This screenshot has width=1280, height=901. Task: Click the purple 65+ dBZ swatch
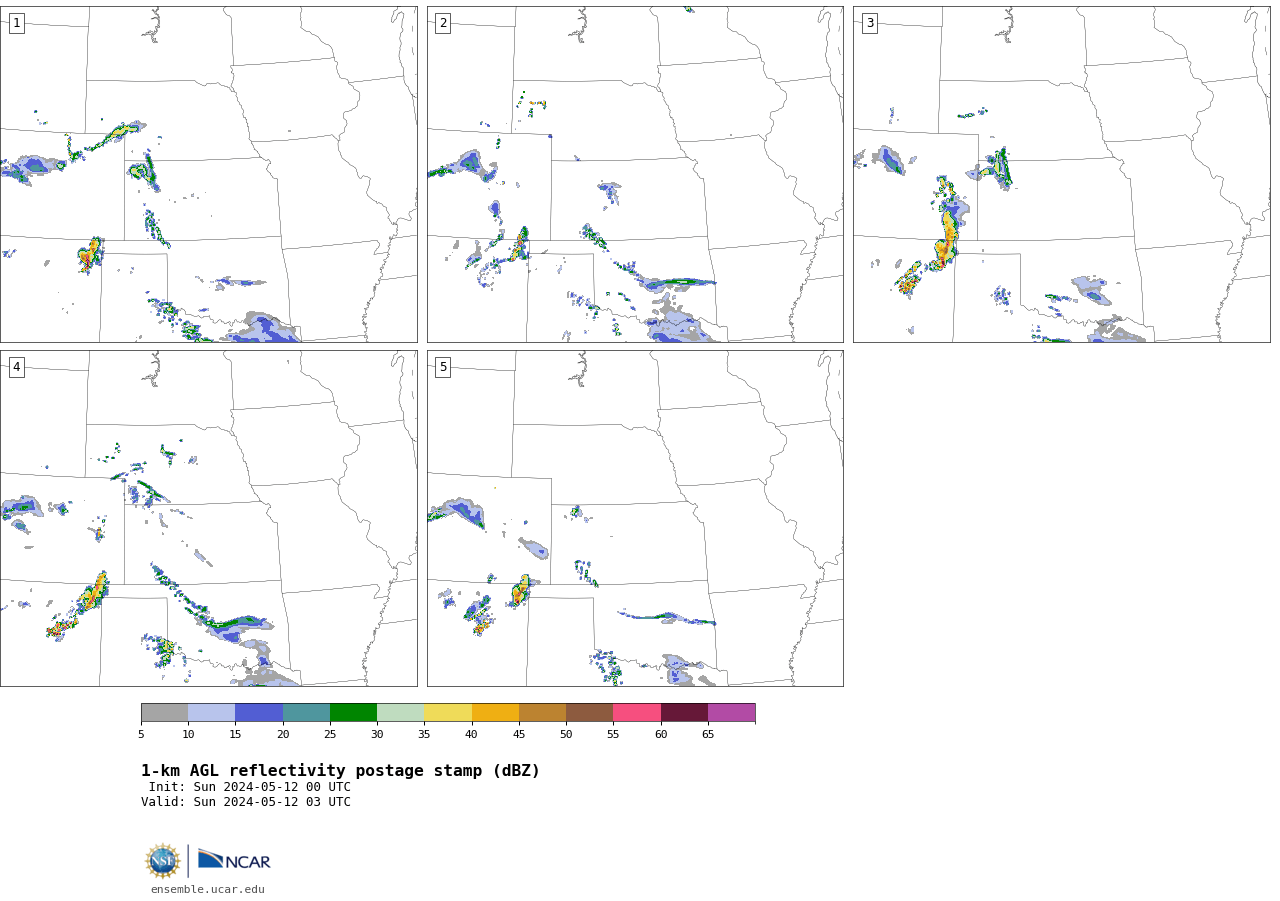click(731, 713)
